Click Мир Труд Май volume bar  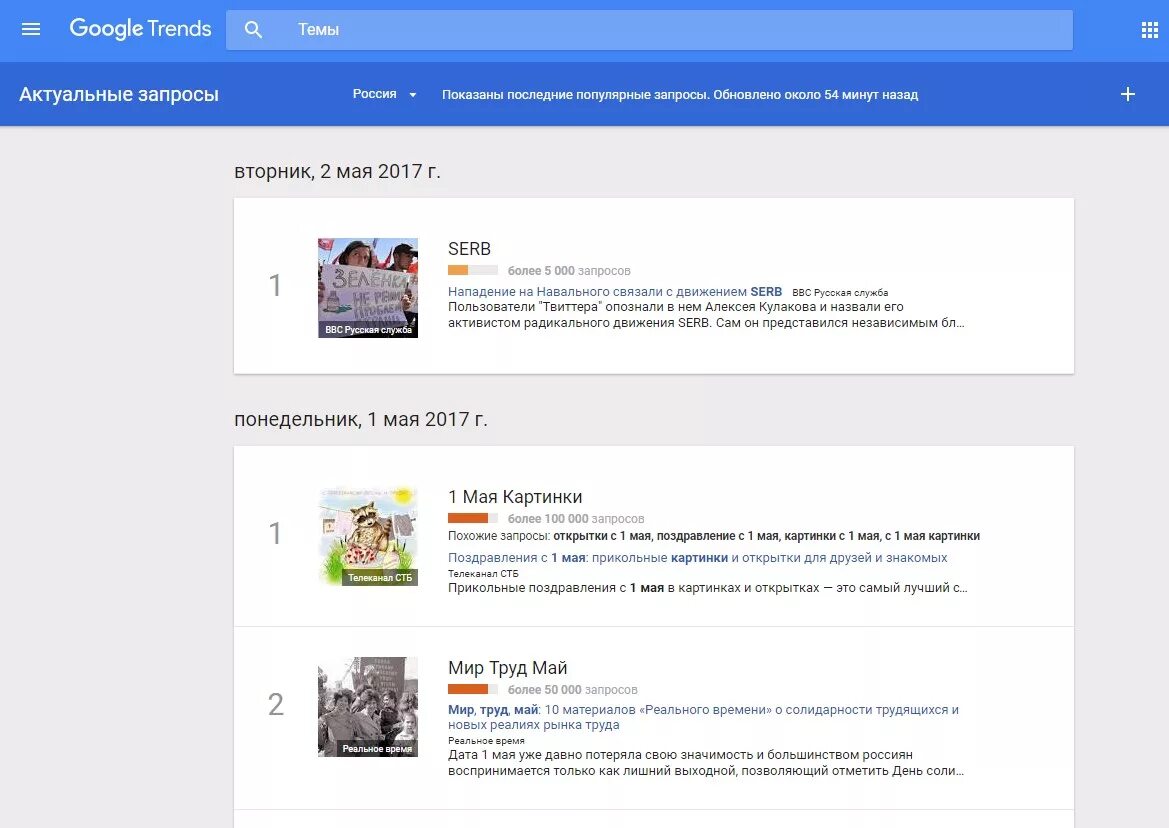[x=473, y=689]
